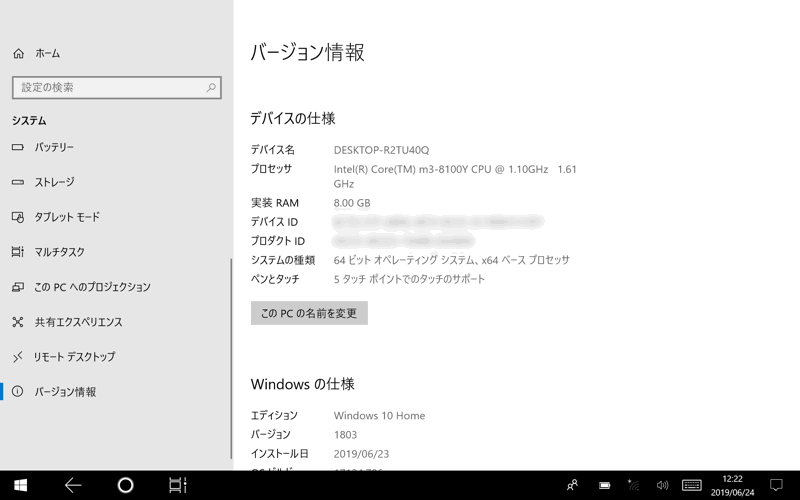This screenshot has height=500, width=800.
Task: Click the ホーム (Home) icon in the sidebar
Action: coord(18,53)
